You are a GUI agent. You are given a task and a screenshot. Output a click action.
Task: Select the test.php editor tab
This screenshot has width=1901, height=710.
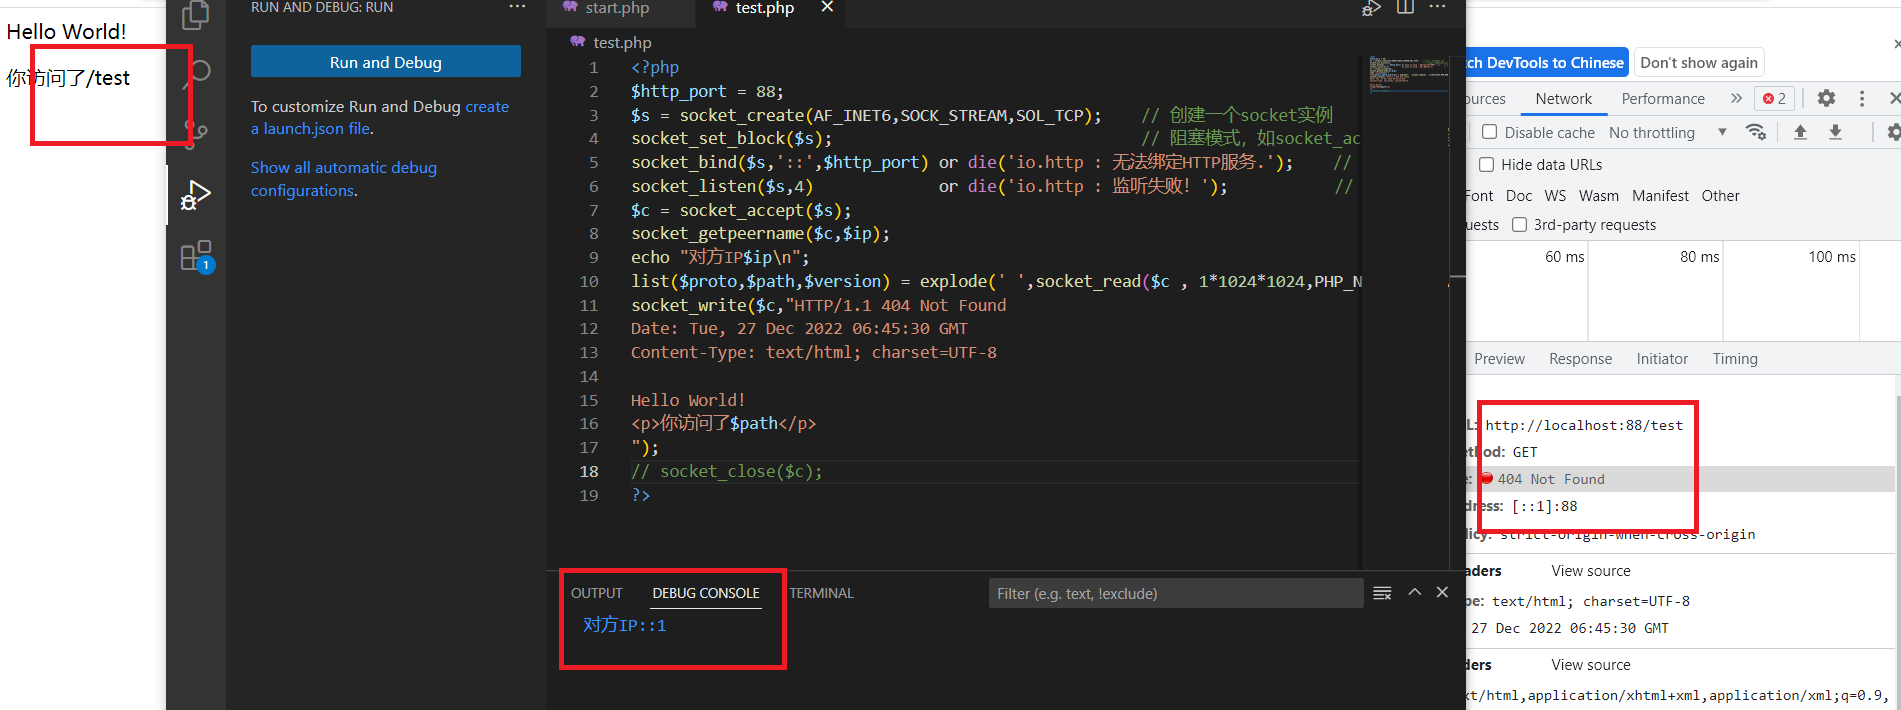pyautogui.click(x=765, y=8)
